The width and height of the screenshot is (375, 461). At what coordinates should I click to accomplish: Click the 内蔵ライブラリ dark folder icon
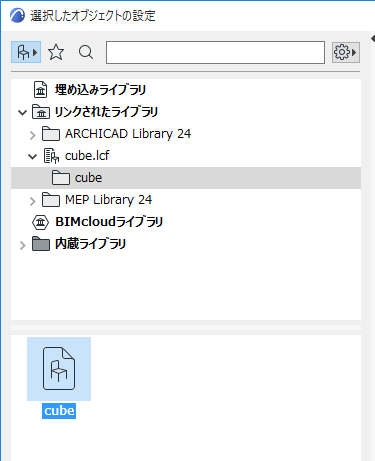pyautogui.click(x=41, y=244)
